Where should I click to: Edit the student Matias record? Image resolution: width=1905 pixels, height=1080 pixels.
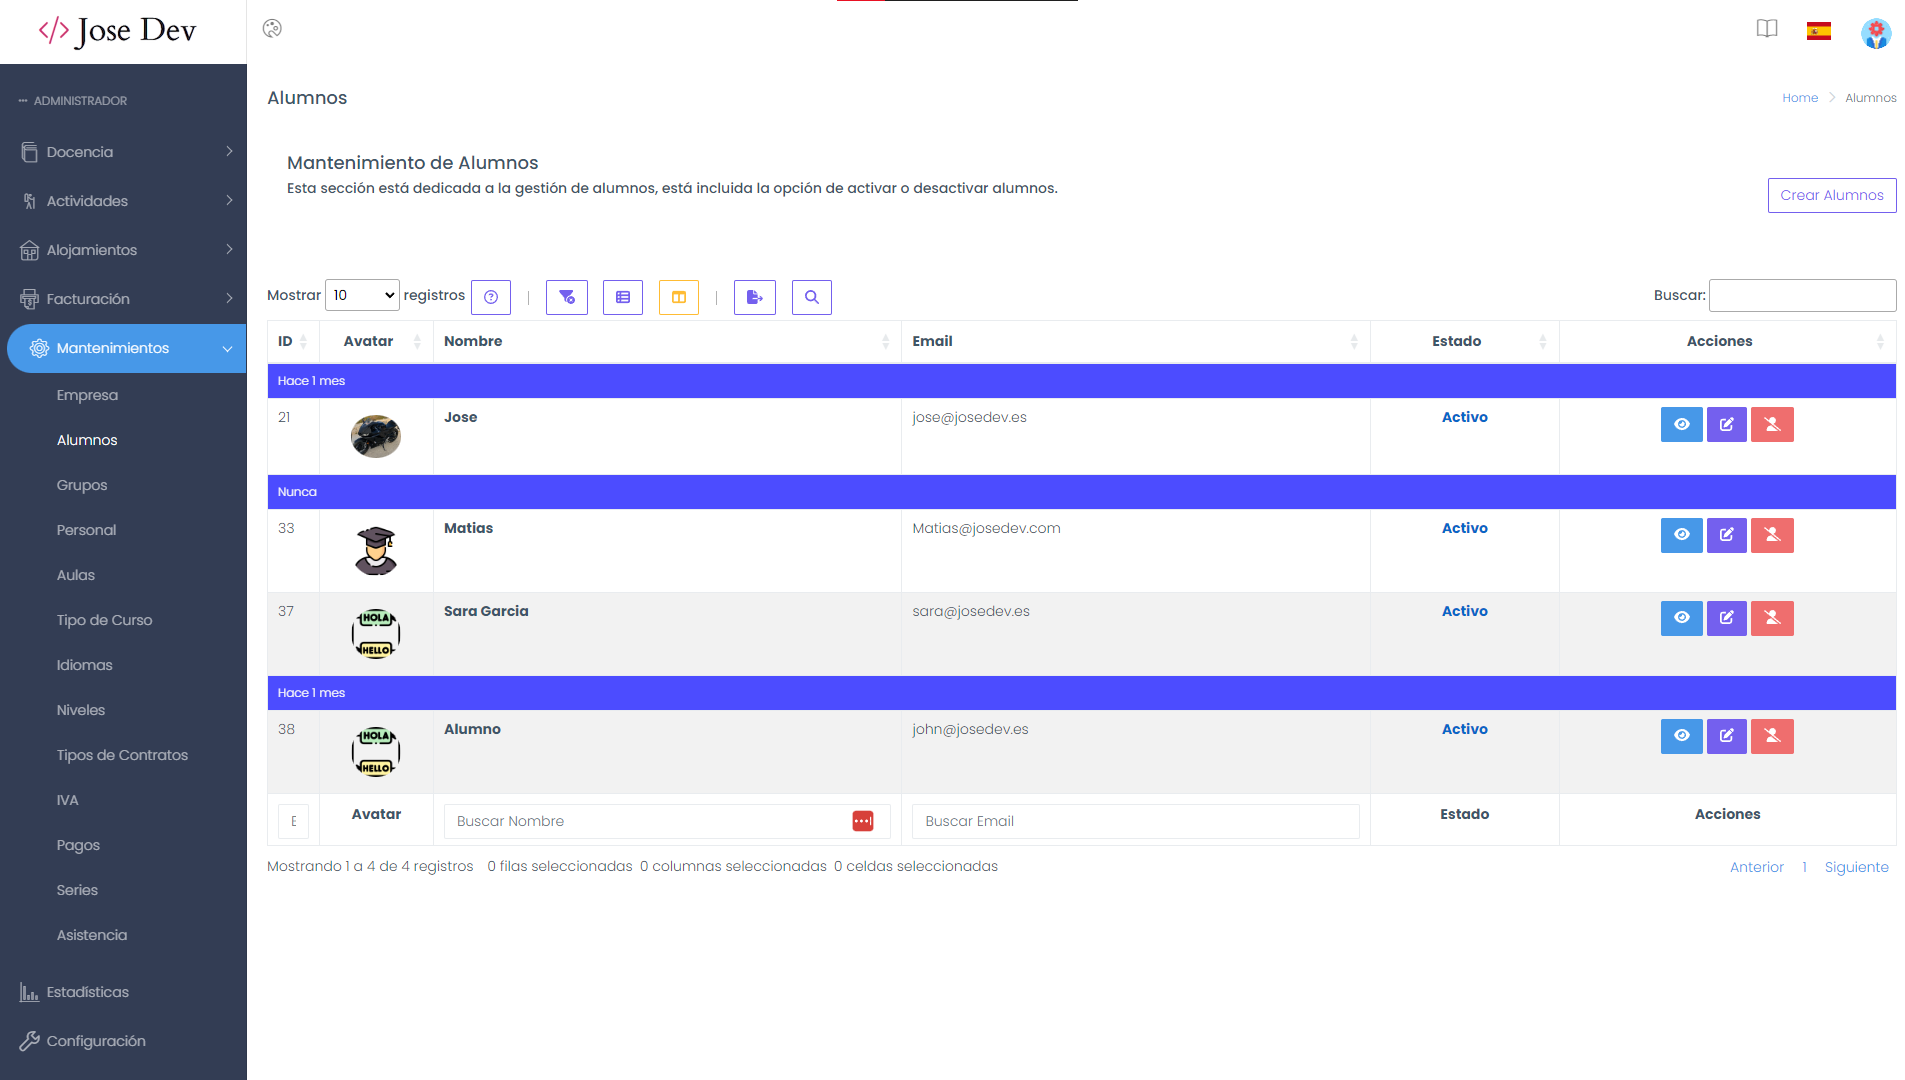pyautogui.click(x=1726, y=535)
